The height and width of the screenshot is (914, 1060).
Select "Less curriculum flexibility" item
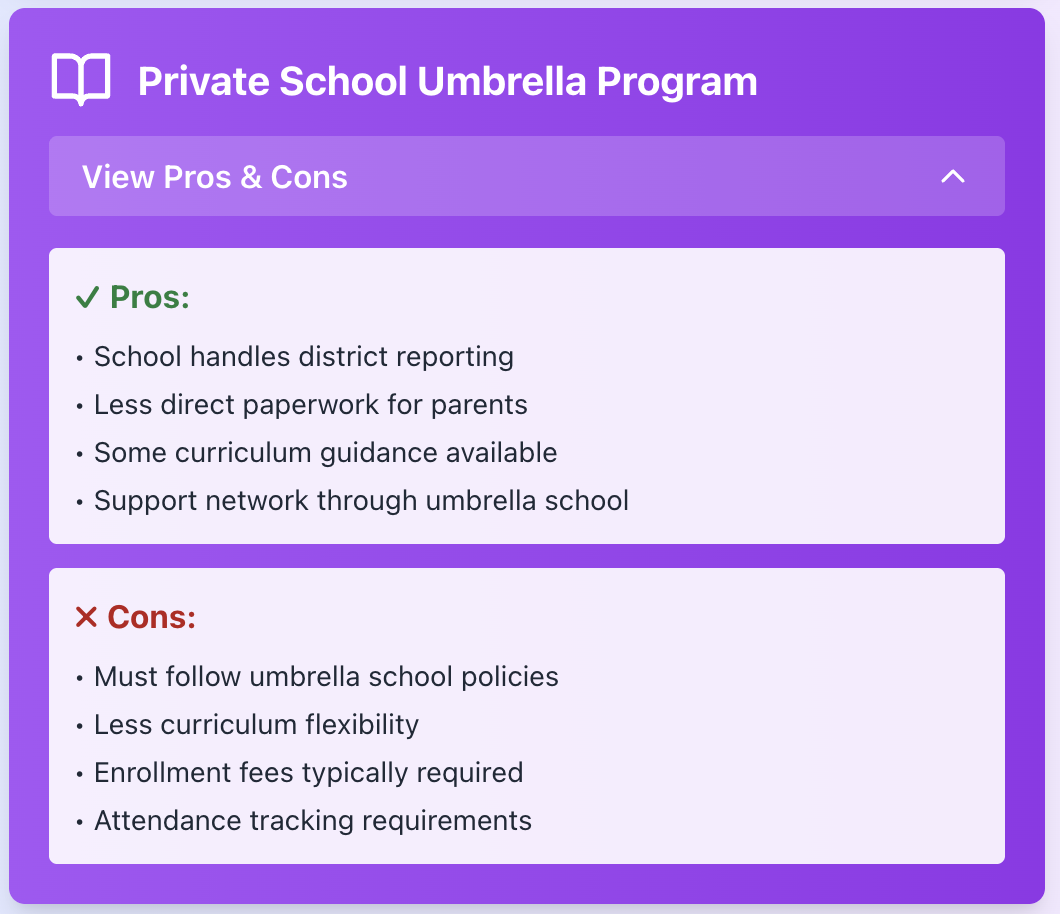tap(256, 725)
